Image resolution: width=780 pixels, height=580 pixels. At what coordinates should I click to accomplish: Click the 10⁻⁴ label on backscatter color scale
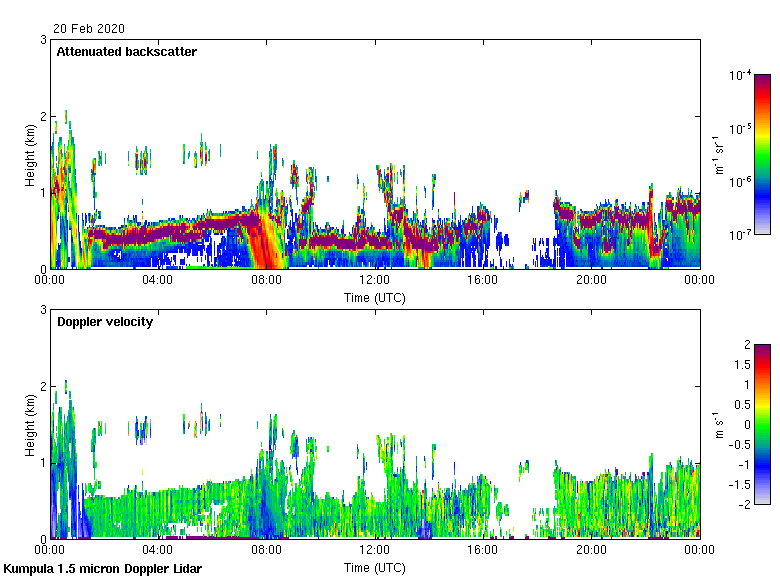(740, 76)
